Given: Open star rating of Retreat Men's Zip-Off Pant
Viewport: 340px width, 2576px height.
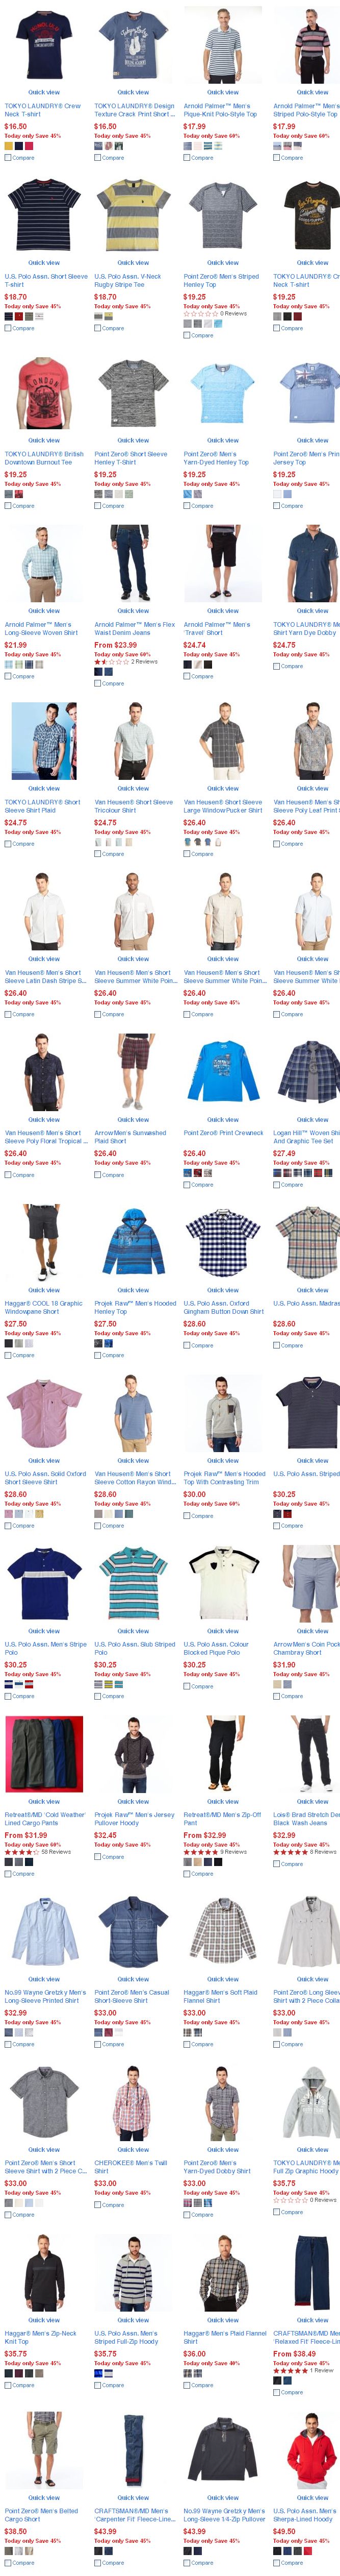Looking at the screenshot, I should pos(200,1852).
